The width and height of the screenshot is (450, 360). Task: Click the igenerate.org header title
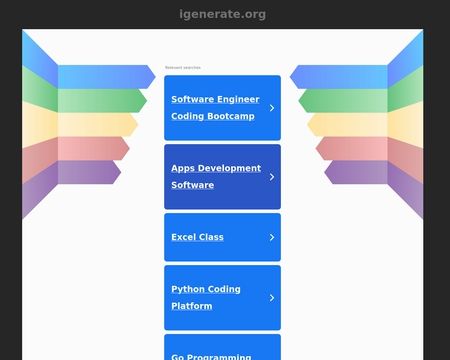pyautogui.click(x=222, y=14)
